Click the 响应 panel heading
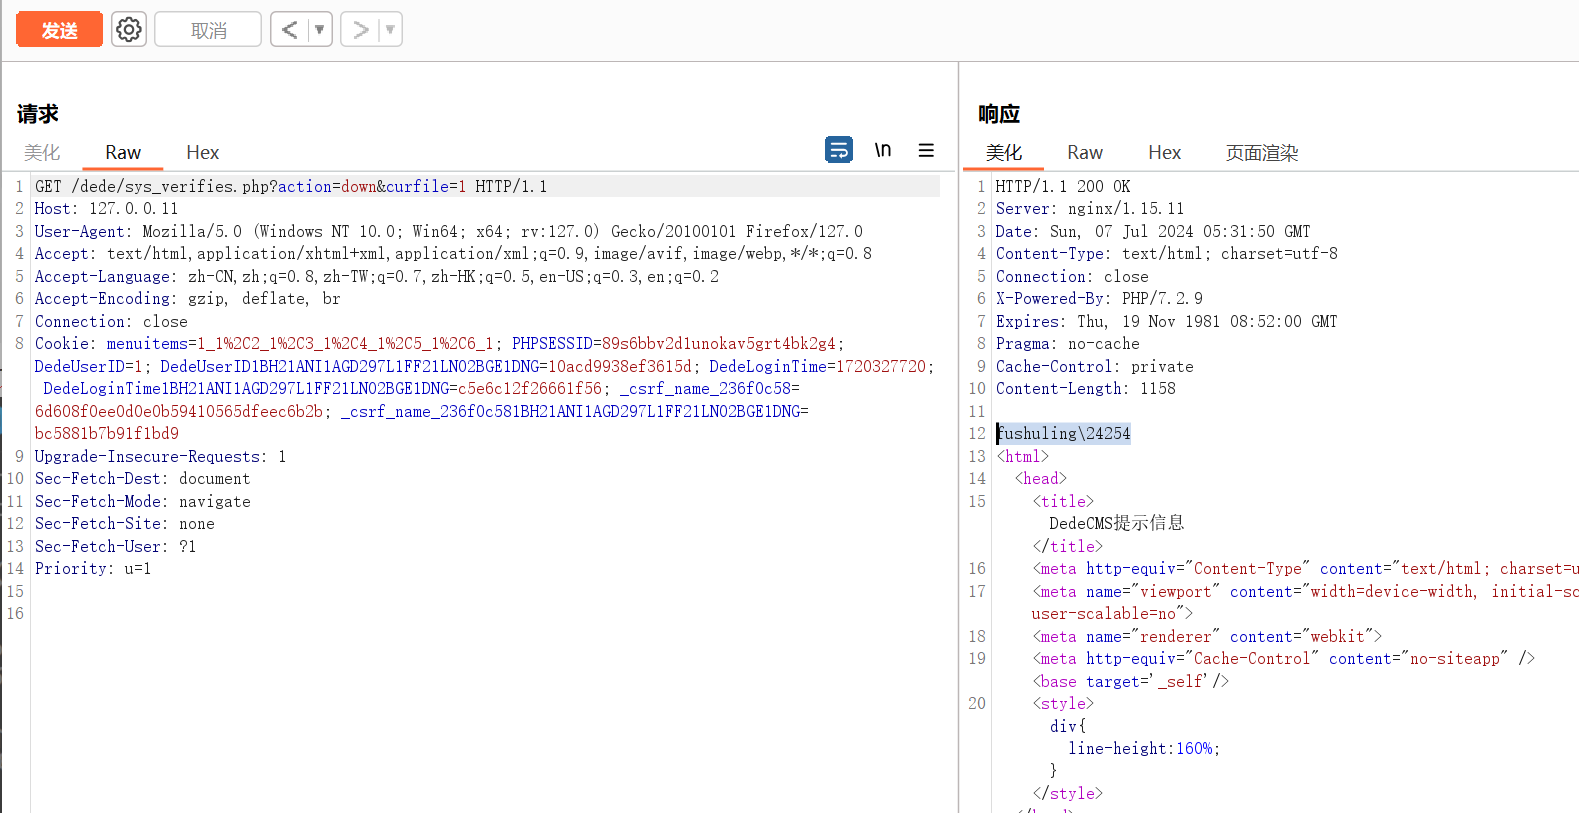 [x=999, y=114]
